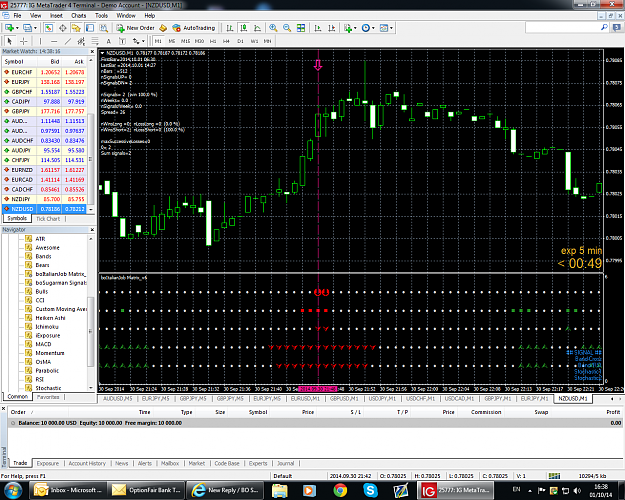Screen dimensions: 625x500
Task: Sort Market Watch by Bid column
Action: 49,61
